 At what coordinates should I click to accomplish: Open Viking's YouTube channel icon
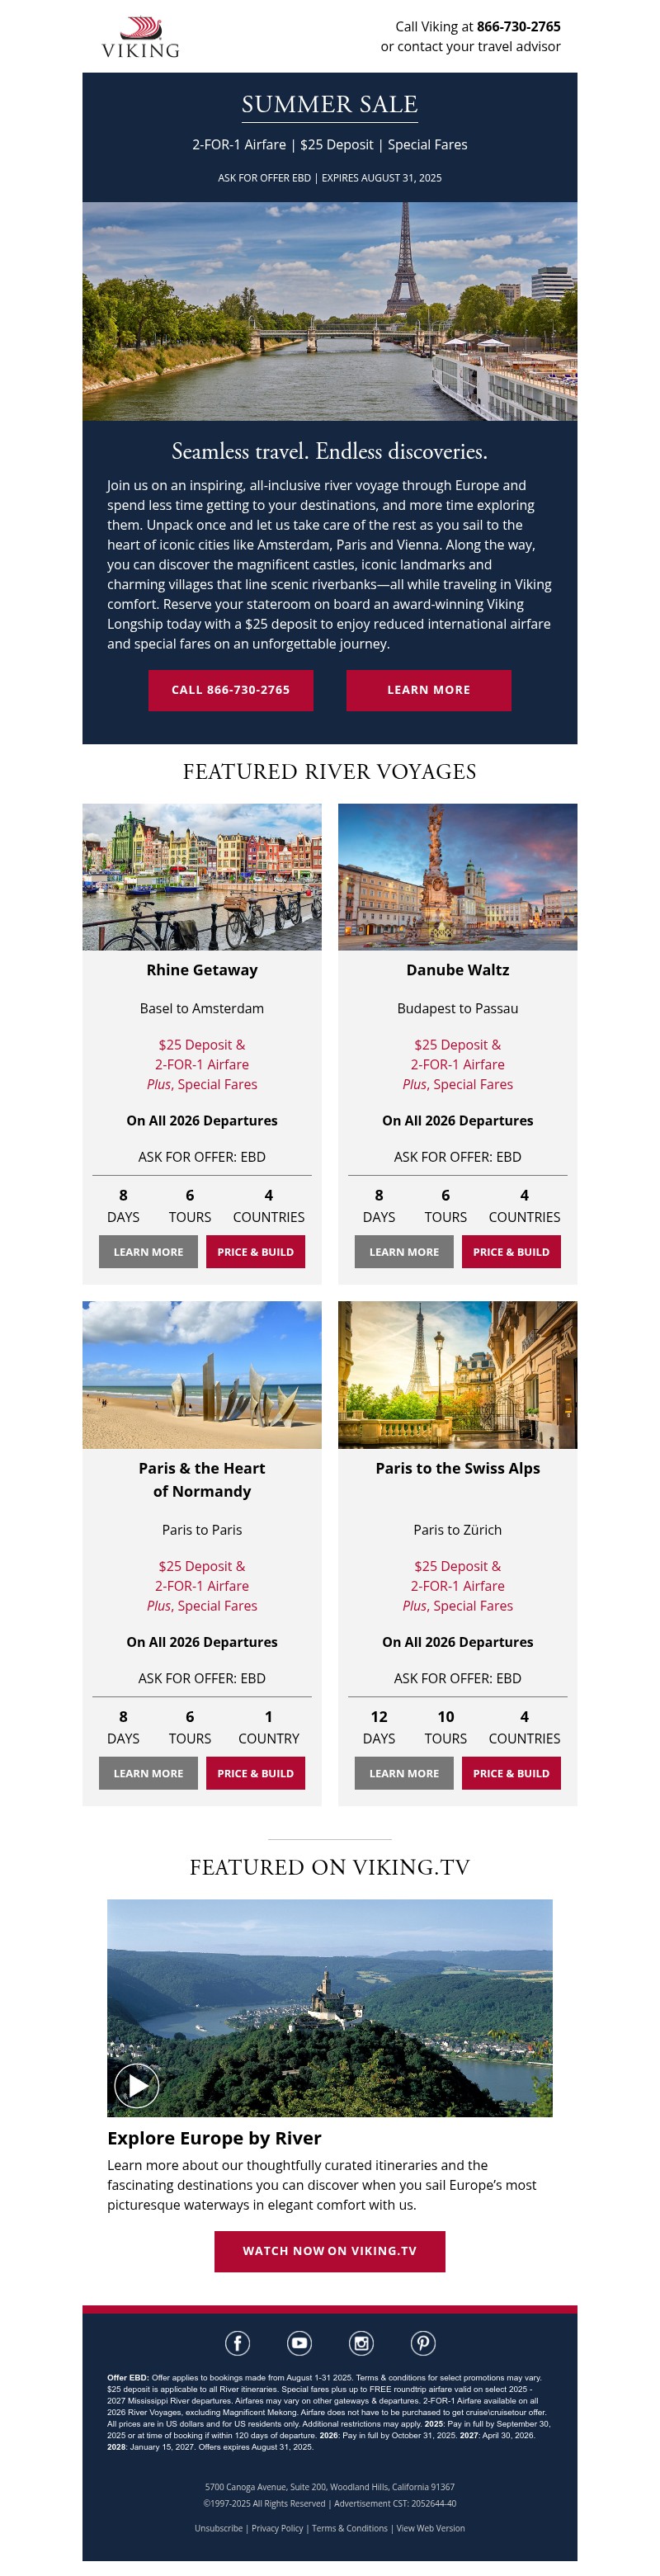pos(299,2342)
